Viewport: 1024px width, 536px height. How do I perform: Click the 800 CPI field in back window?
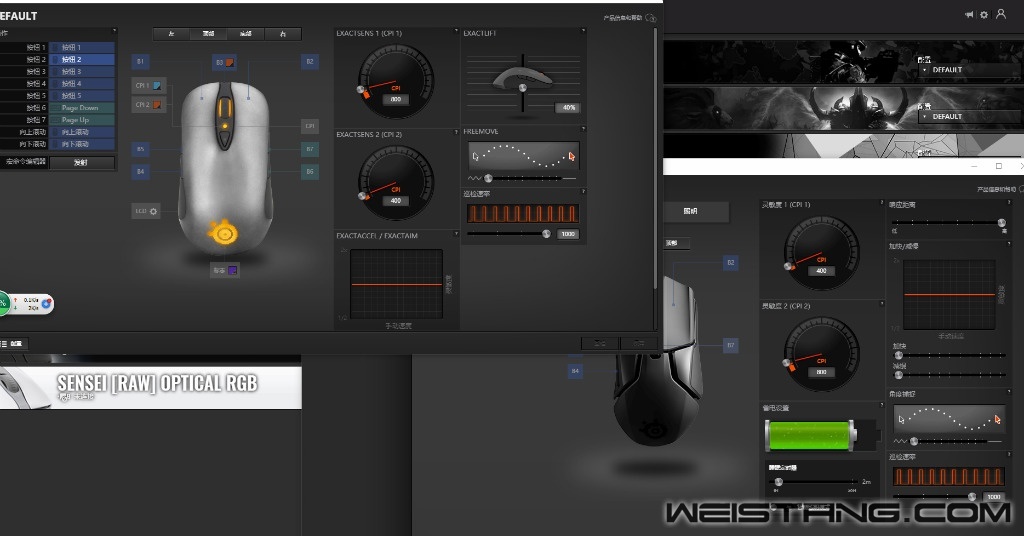[822, 371]
